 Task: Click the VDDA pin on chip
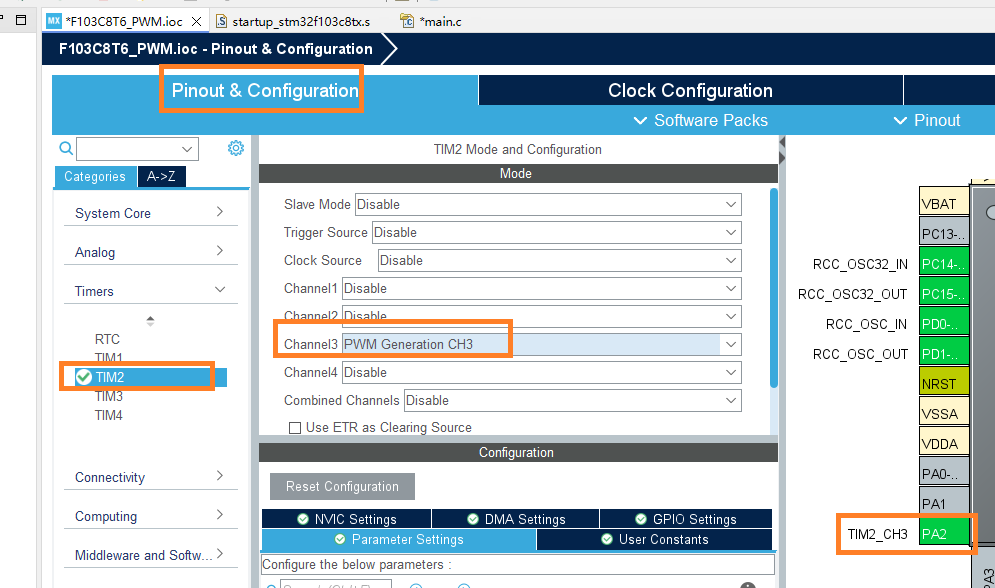coord(944,443)
